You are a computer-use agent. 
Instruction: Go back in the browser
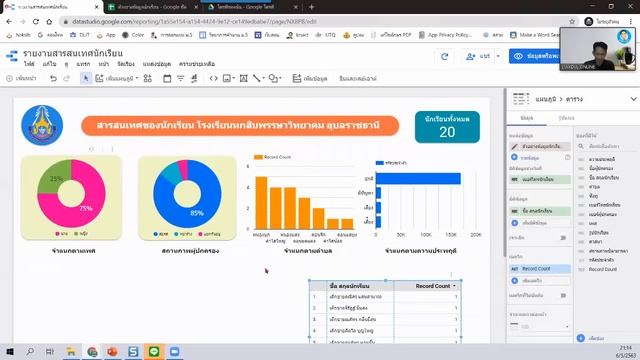[x=9, y=22]
